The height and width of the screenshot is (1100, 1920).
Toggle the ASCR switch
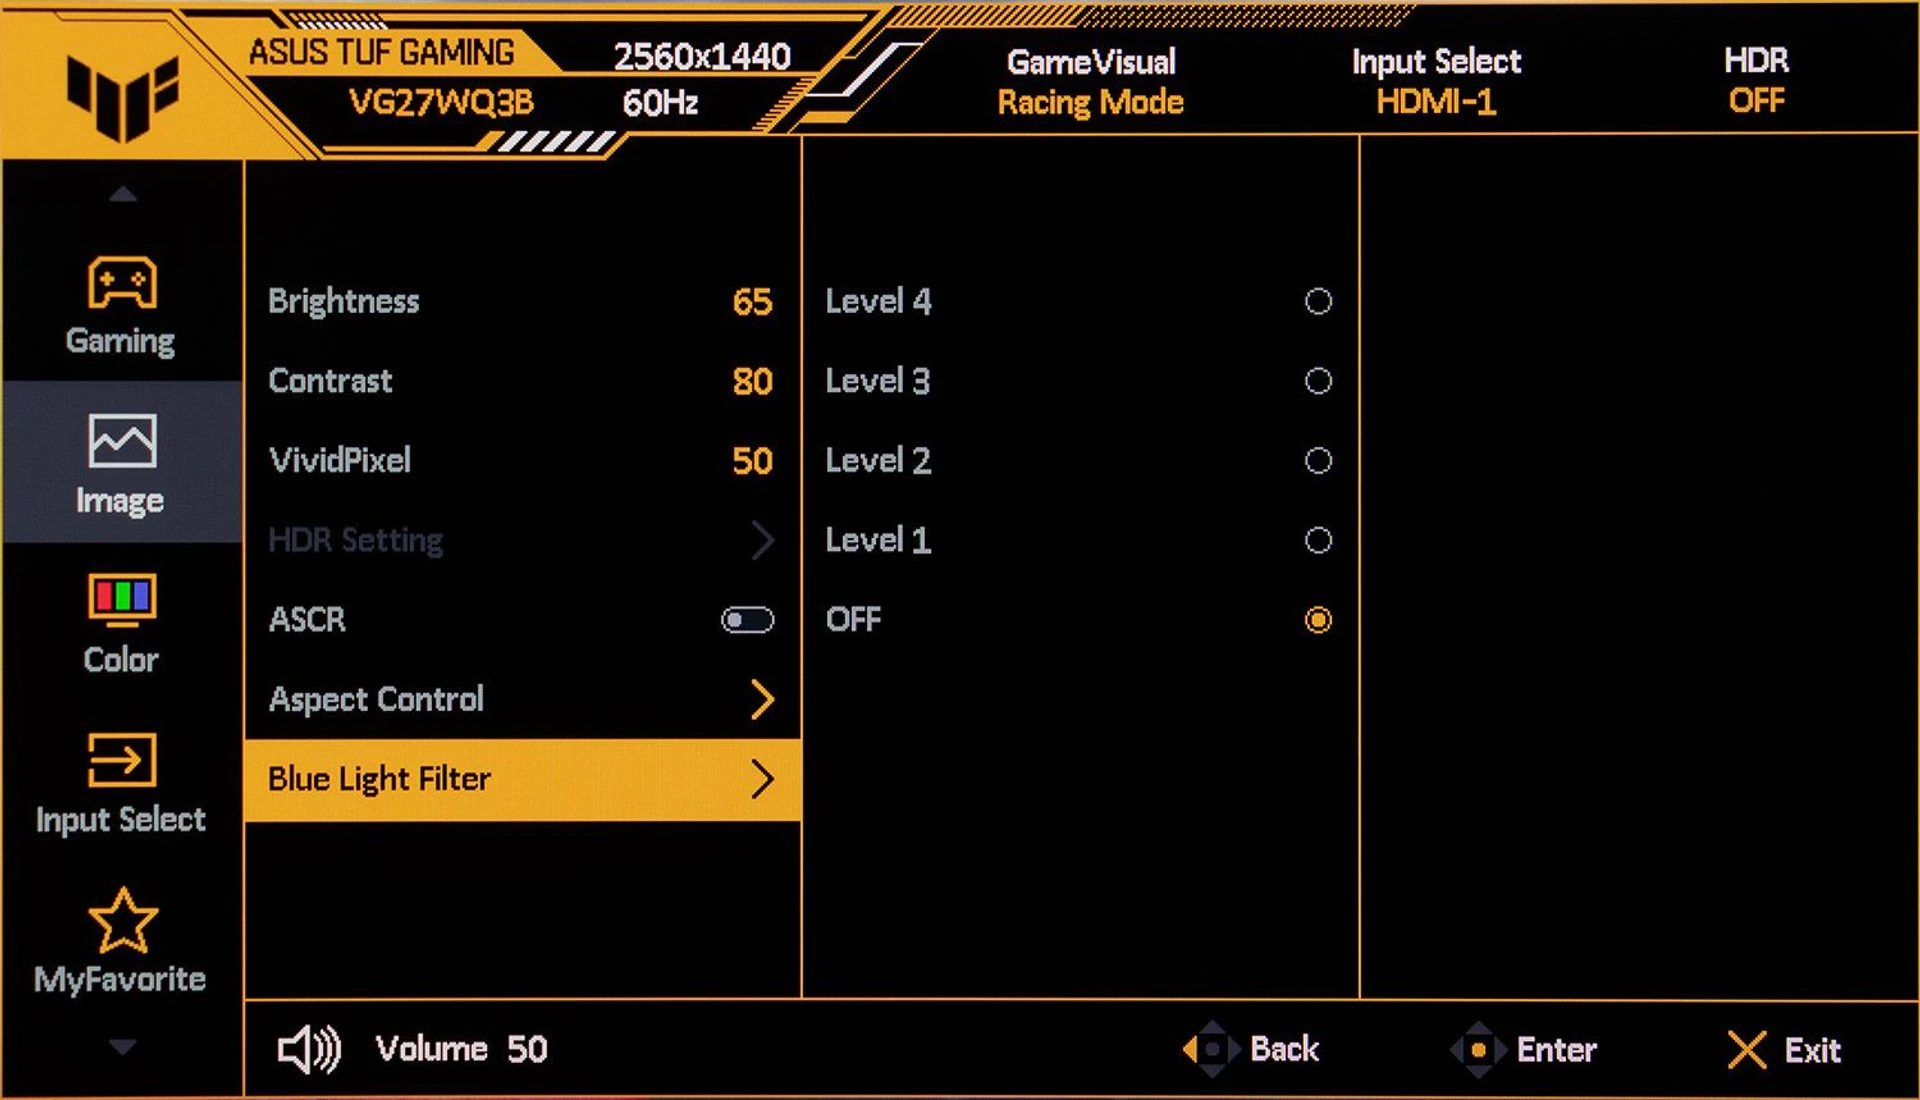tap(747, 620)
